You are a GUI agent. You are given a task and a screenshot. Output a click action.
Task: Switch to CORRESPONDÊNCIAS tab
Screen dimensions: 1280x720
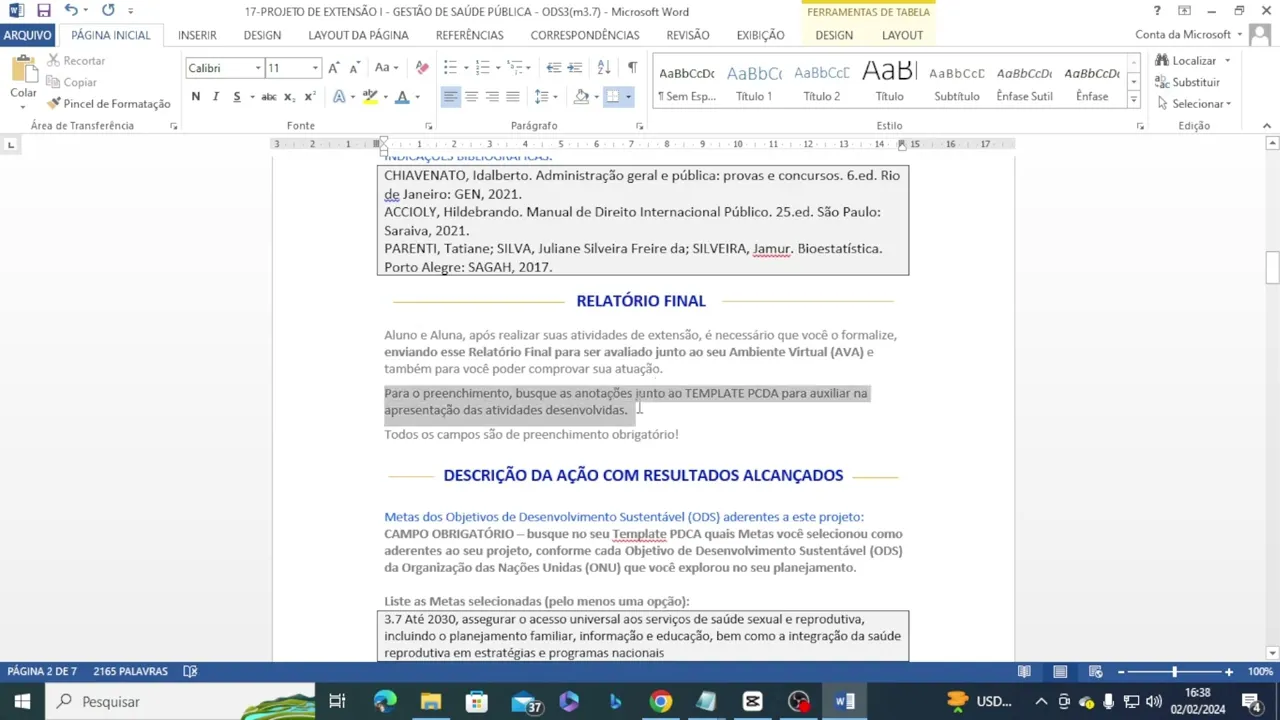click(x=585, y=35)
